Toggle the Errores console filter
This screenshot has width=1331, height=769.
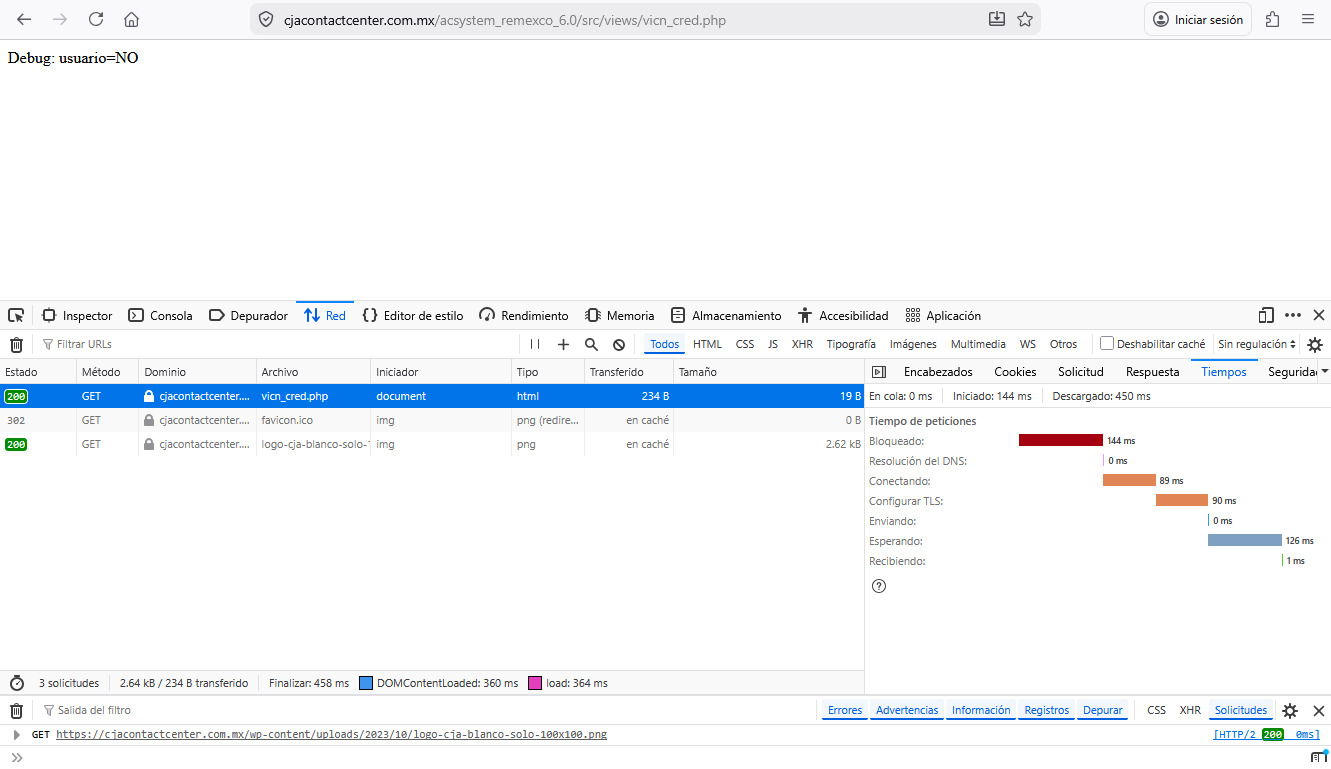(x=845, y=710)
